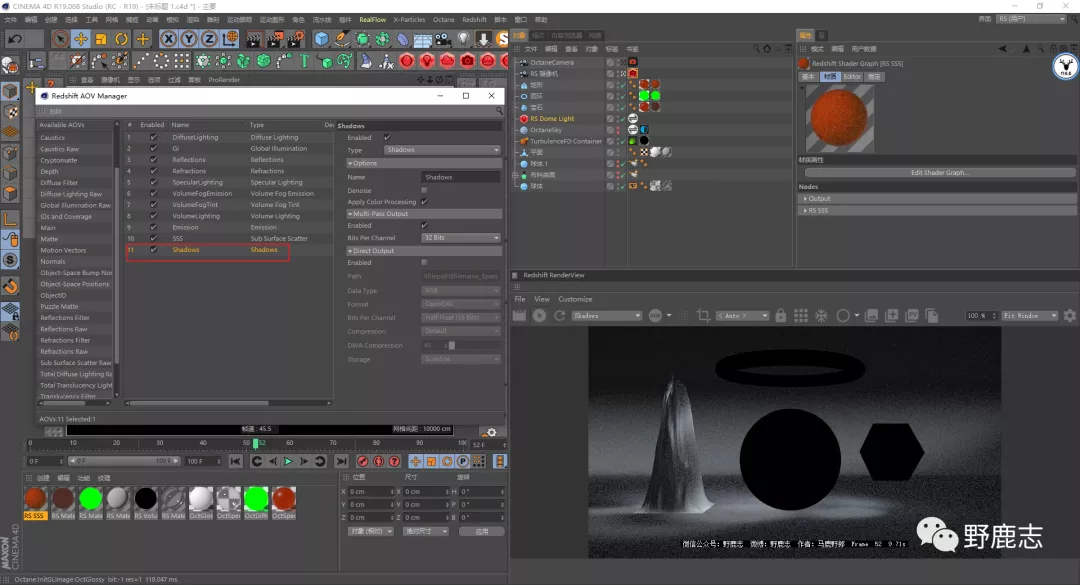Disable Apply Color Processing checkbox
Image resolution: width=1080 pixels, height=585 pixels.
coord(424,202)
